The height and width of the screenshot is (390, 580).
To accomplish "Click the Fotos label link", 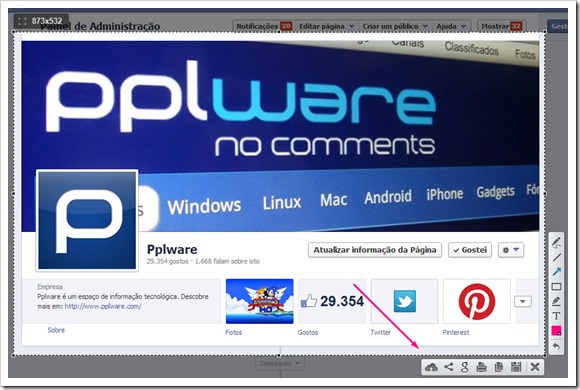I will point(234,332).
